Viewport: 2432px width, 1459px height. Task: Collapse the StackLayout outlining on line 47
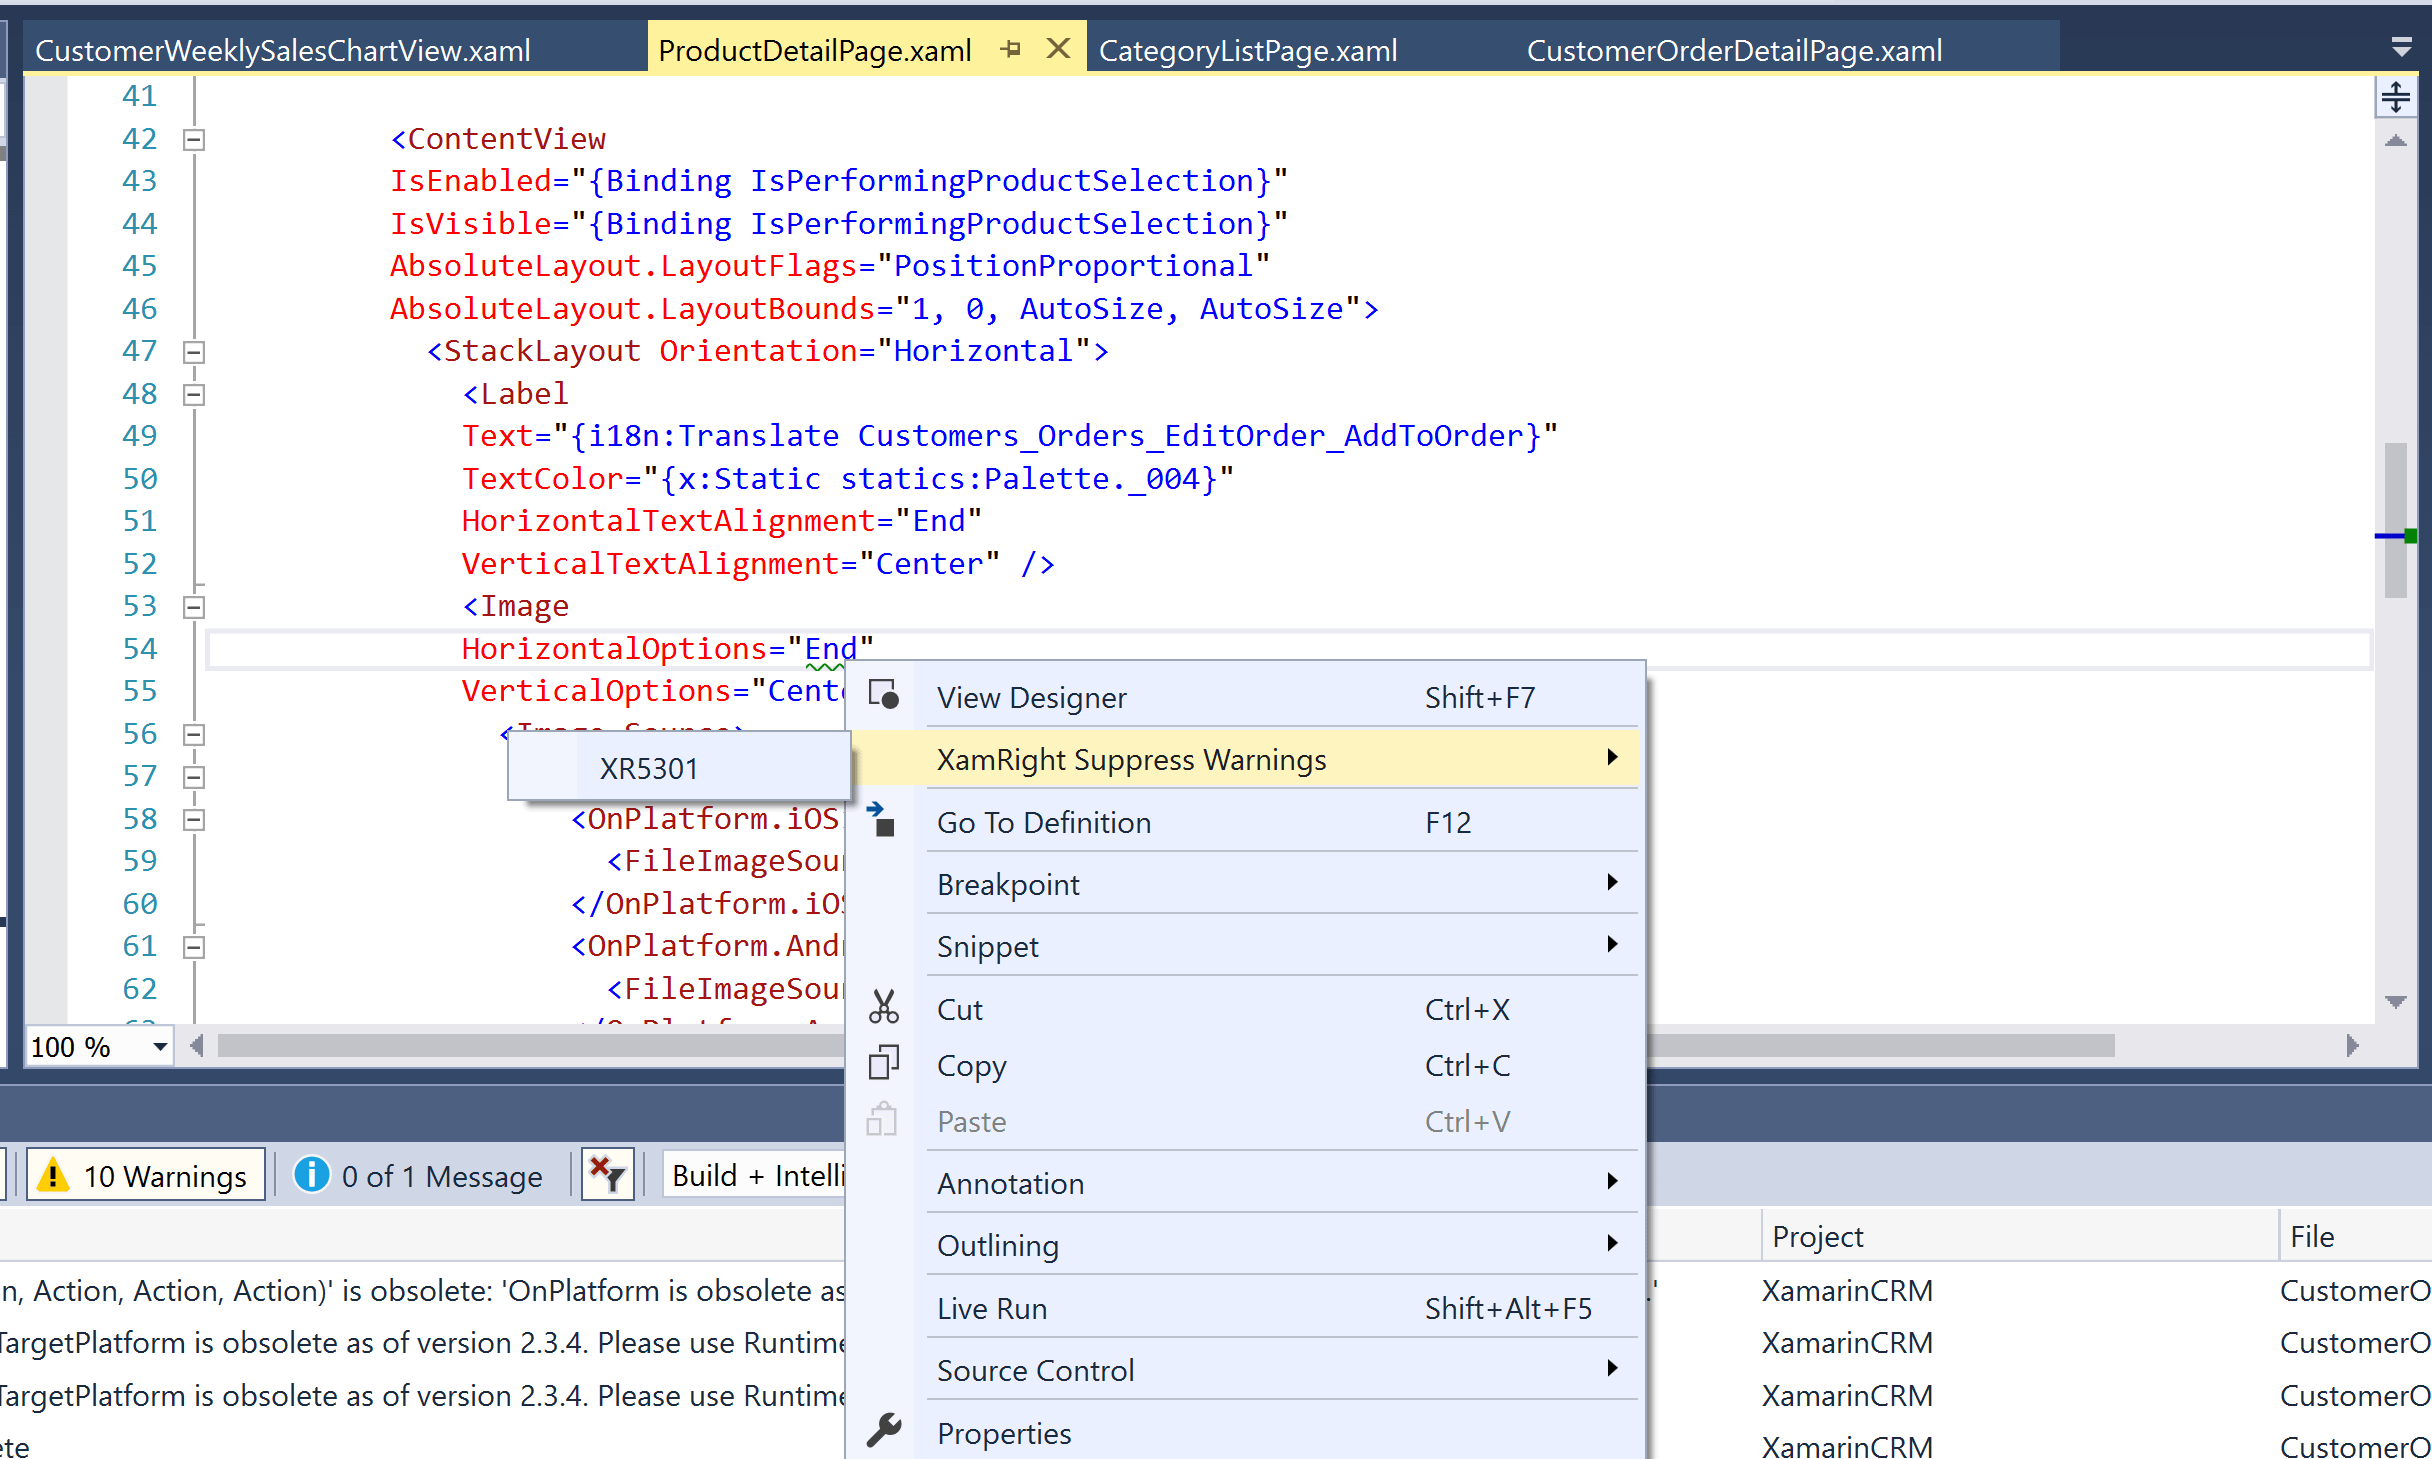pyautogui.click(x=194, y=352)
